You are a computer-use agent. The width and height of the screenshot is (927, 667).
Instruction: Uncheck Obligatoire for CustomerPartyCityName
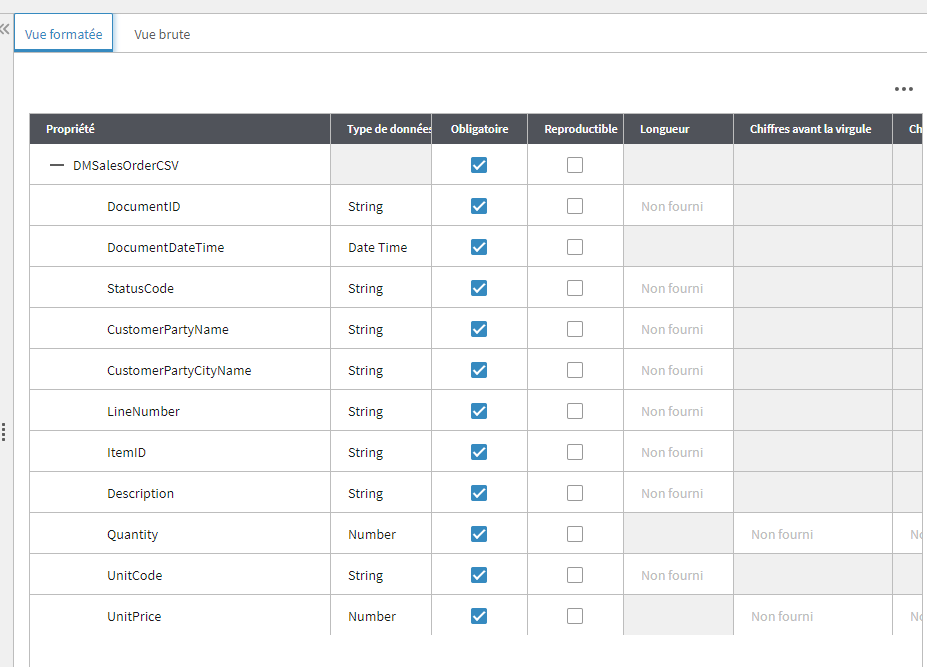click(x=479, y=370)
